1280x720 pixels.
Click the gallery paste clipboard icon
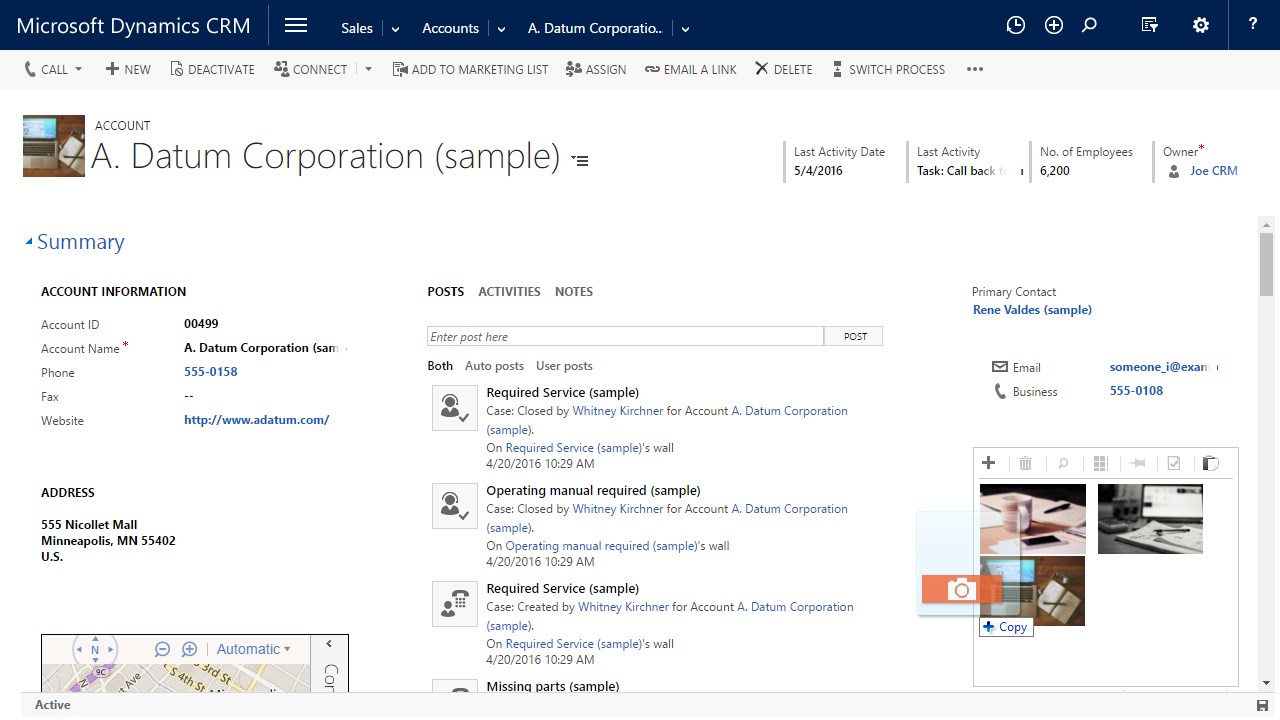pos(1210,463)
